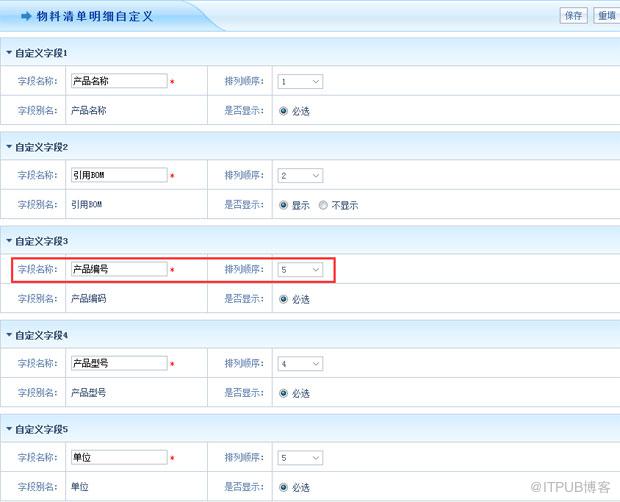620x502 pixels.
Task: Click the 自定义字段2 header text
Action: point(41,147)
